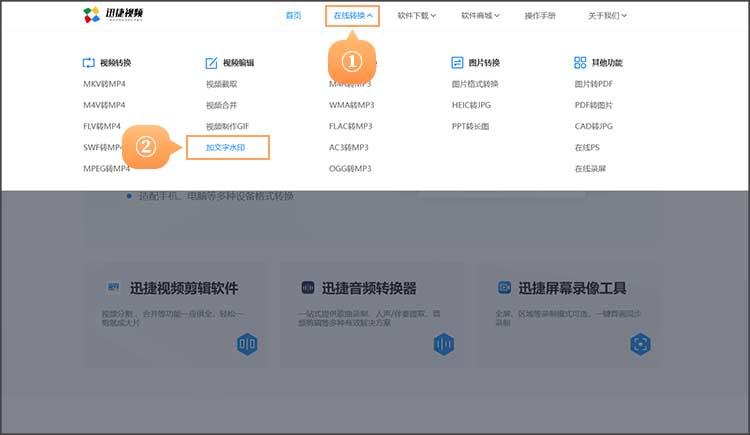Viewport: 750px width, 435px height.
Task: Select MKV转MP4 converter
Action: tap(104, 84)
